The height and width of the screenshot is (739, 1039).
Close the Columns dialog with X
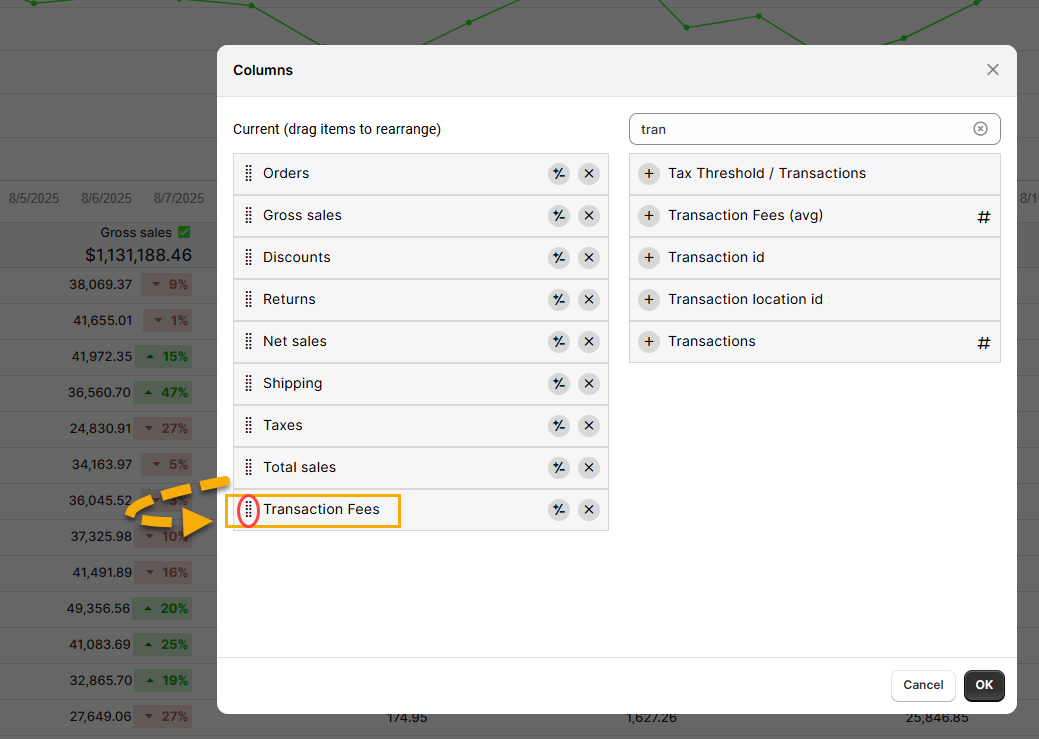[x=992, y=70]
